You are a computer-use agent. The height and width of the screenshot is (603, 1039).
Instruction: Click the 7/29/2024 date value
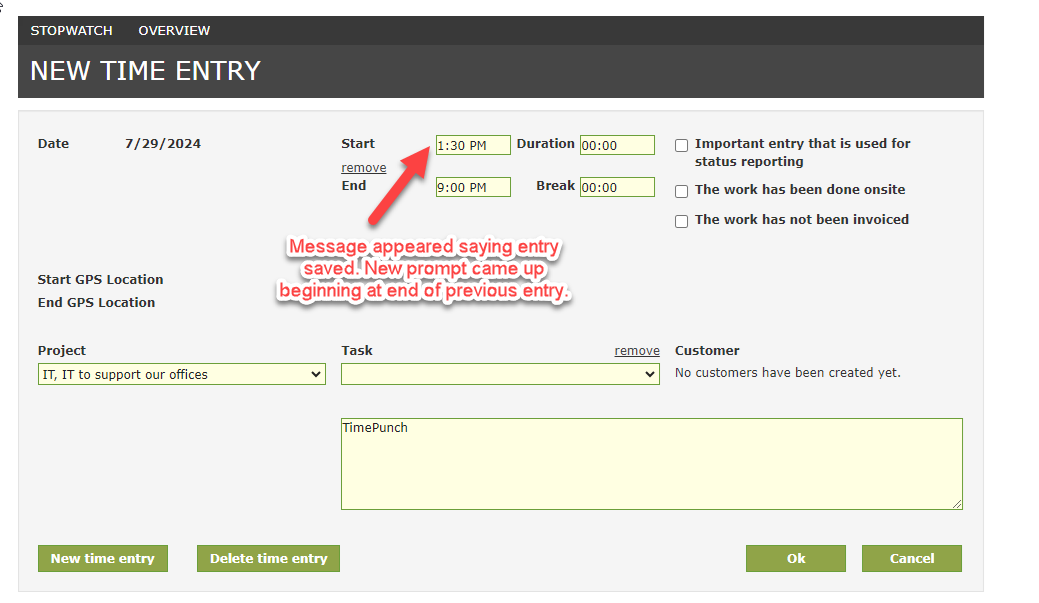point(163,144)
